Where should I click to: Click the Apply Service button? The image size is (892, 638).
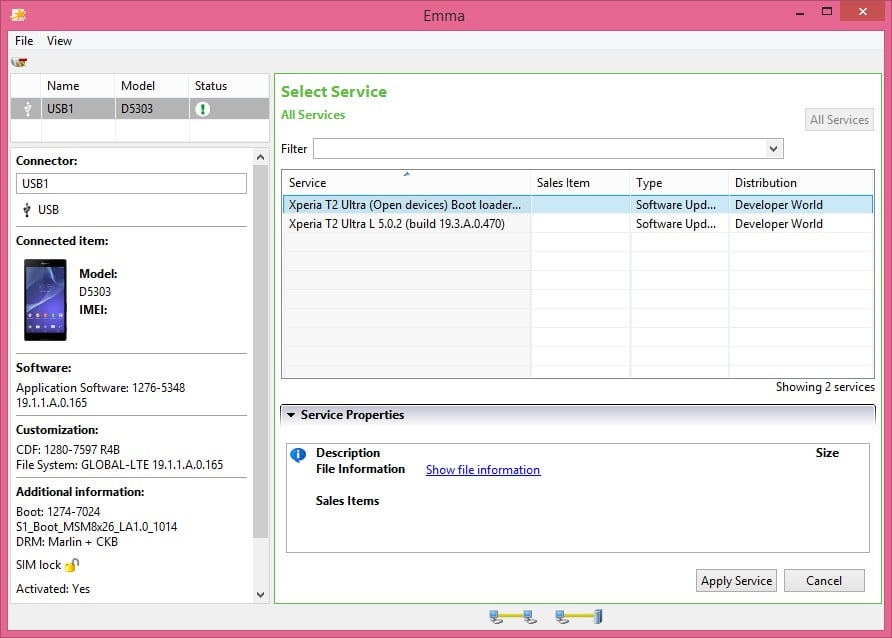(736, 580)
